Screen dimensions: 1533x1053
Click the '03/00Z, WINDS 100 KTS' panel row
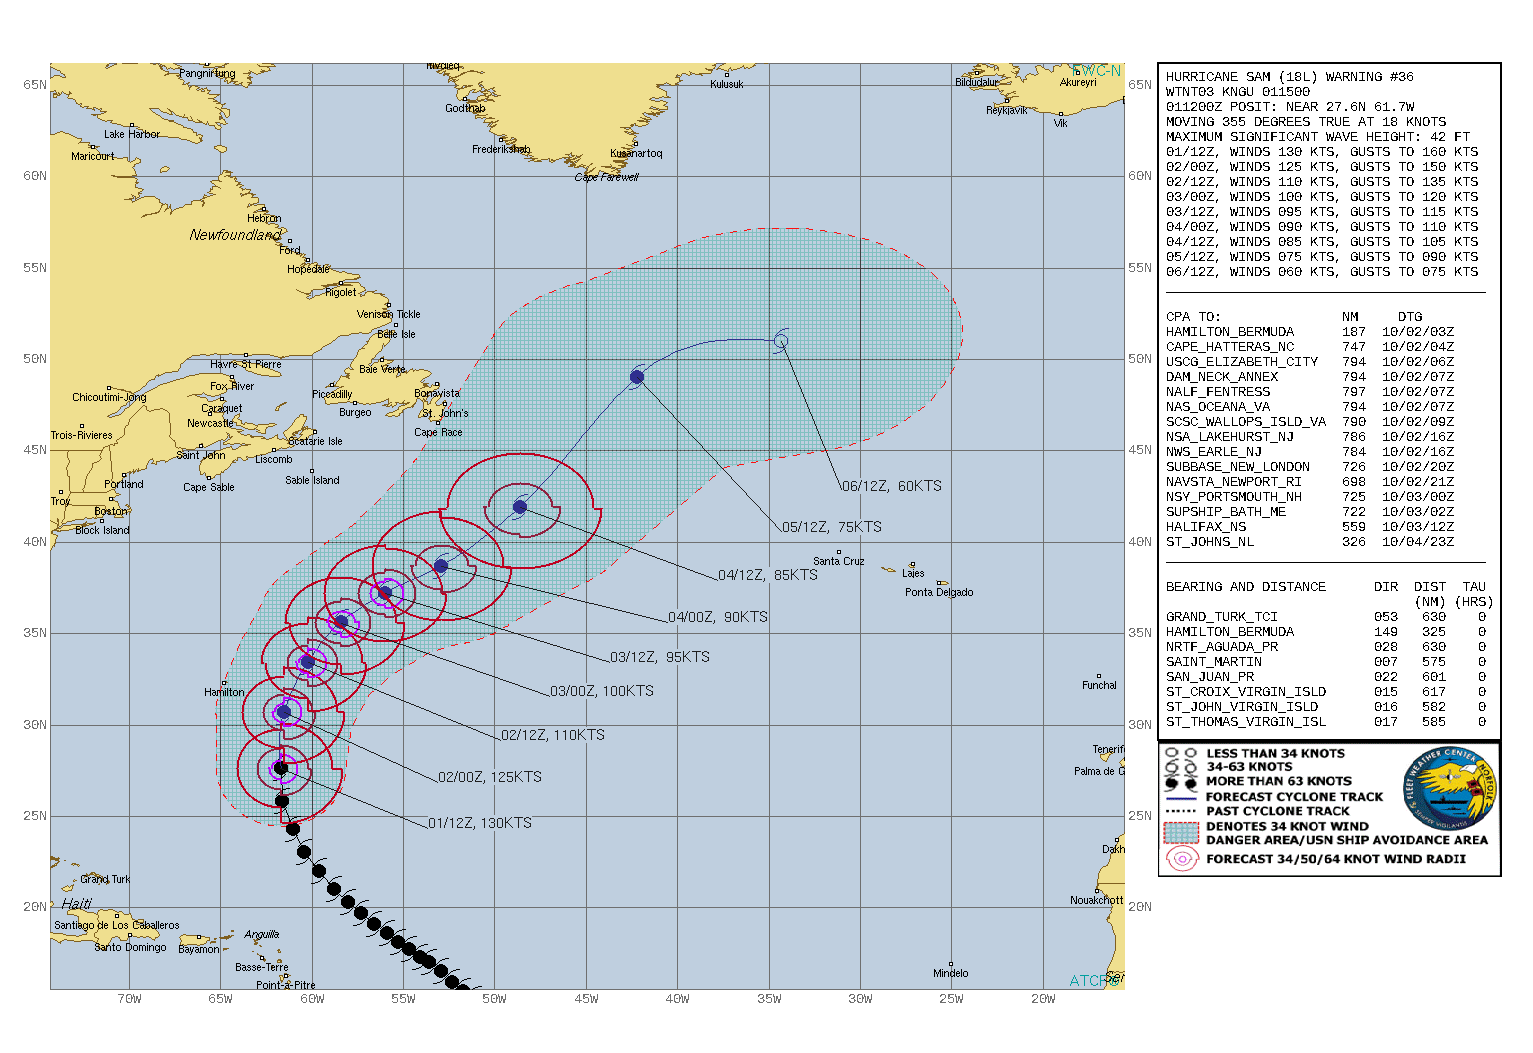coord(1322,197)
